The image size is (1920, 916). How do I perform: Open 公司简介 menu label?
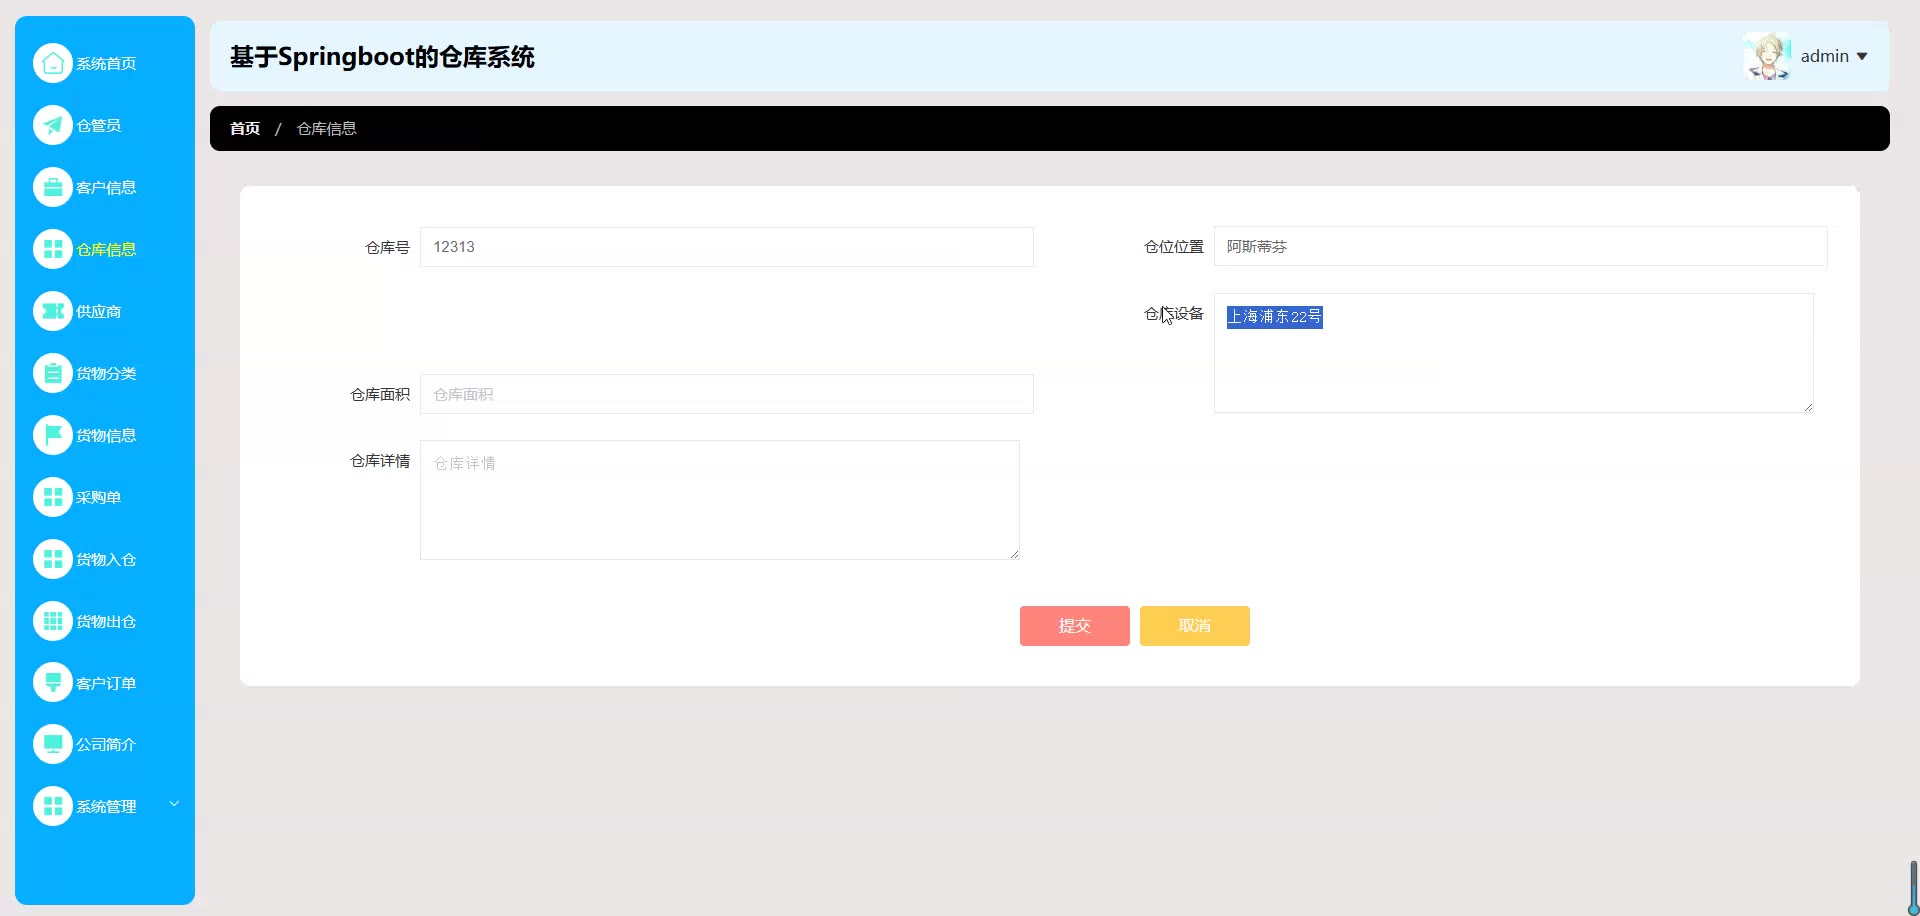(106, 744)
